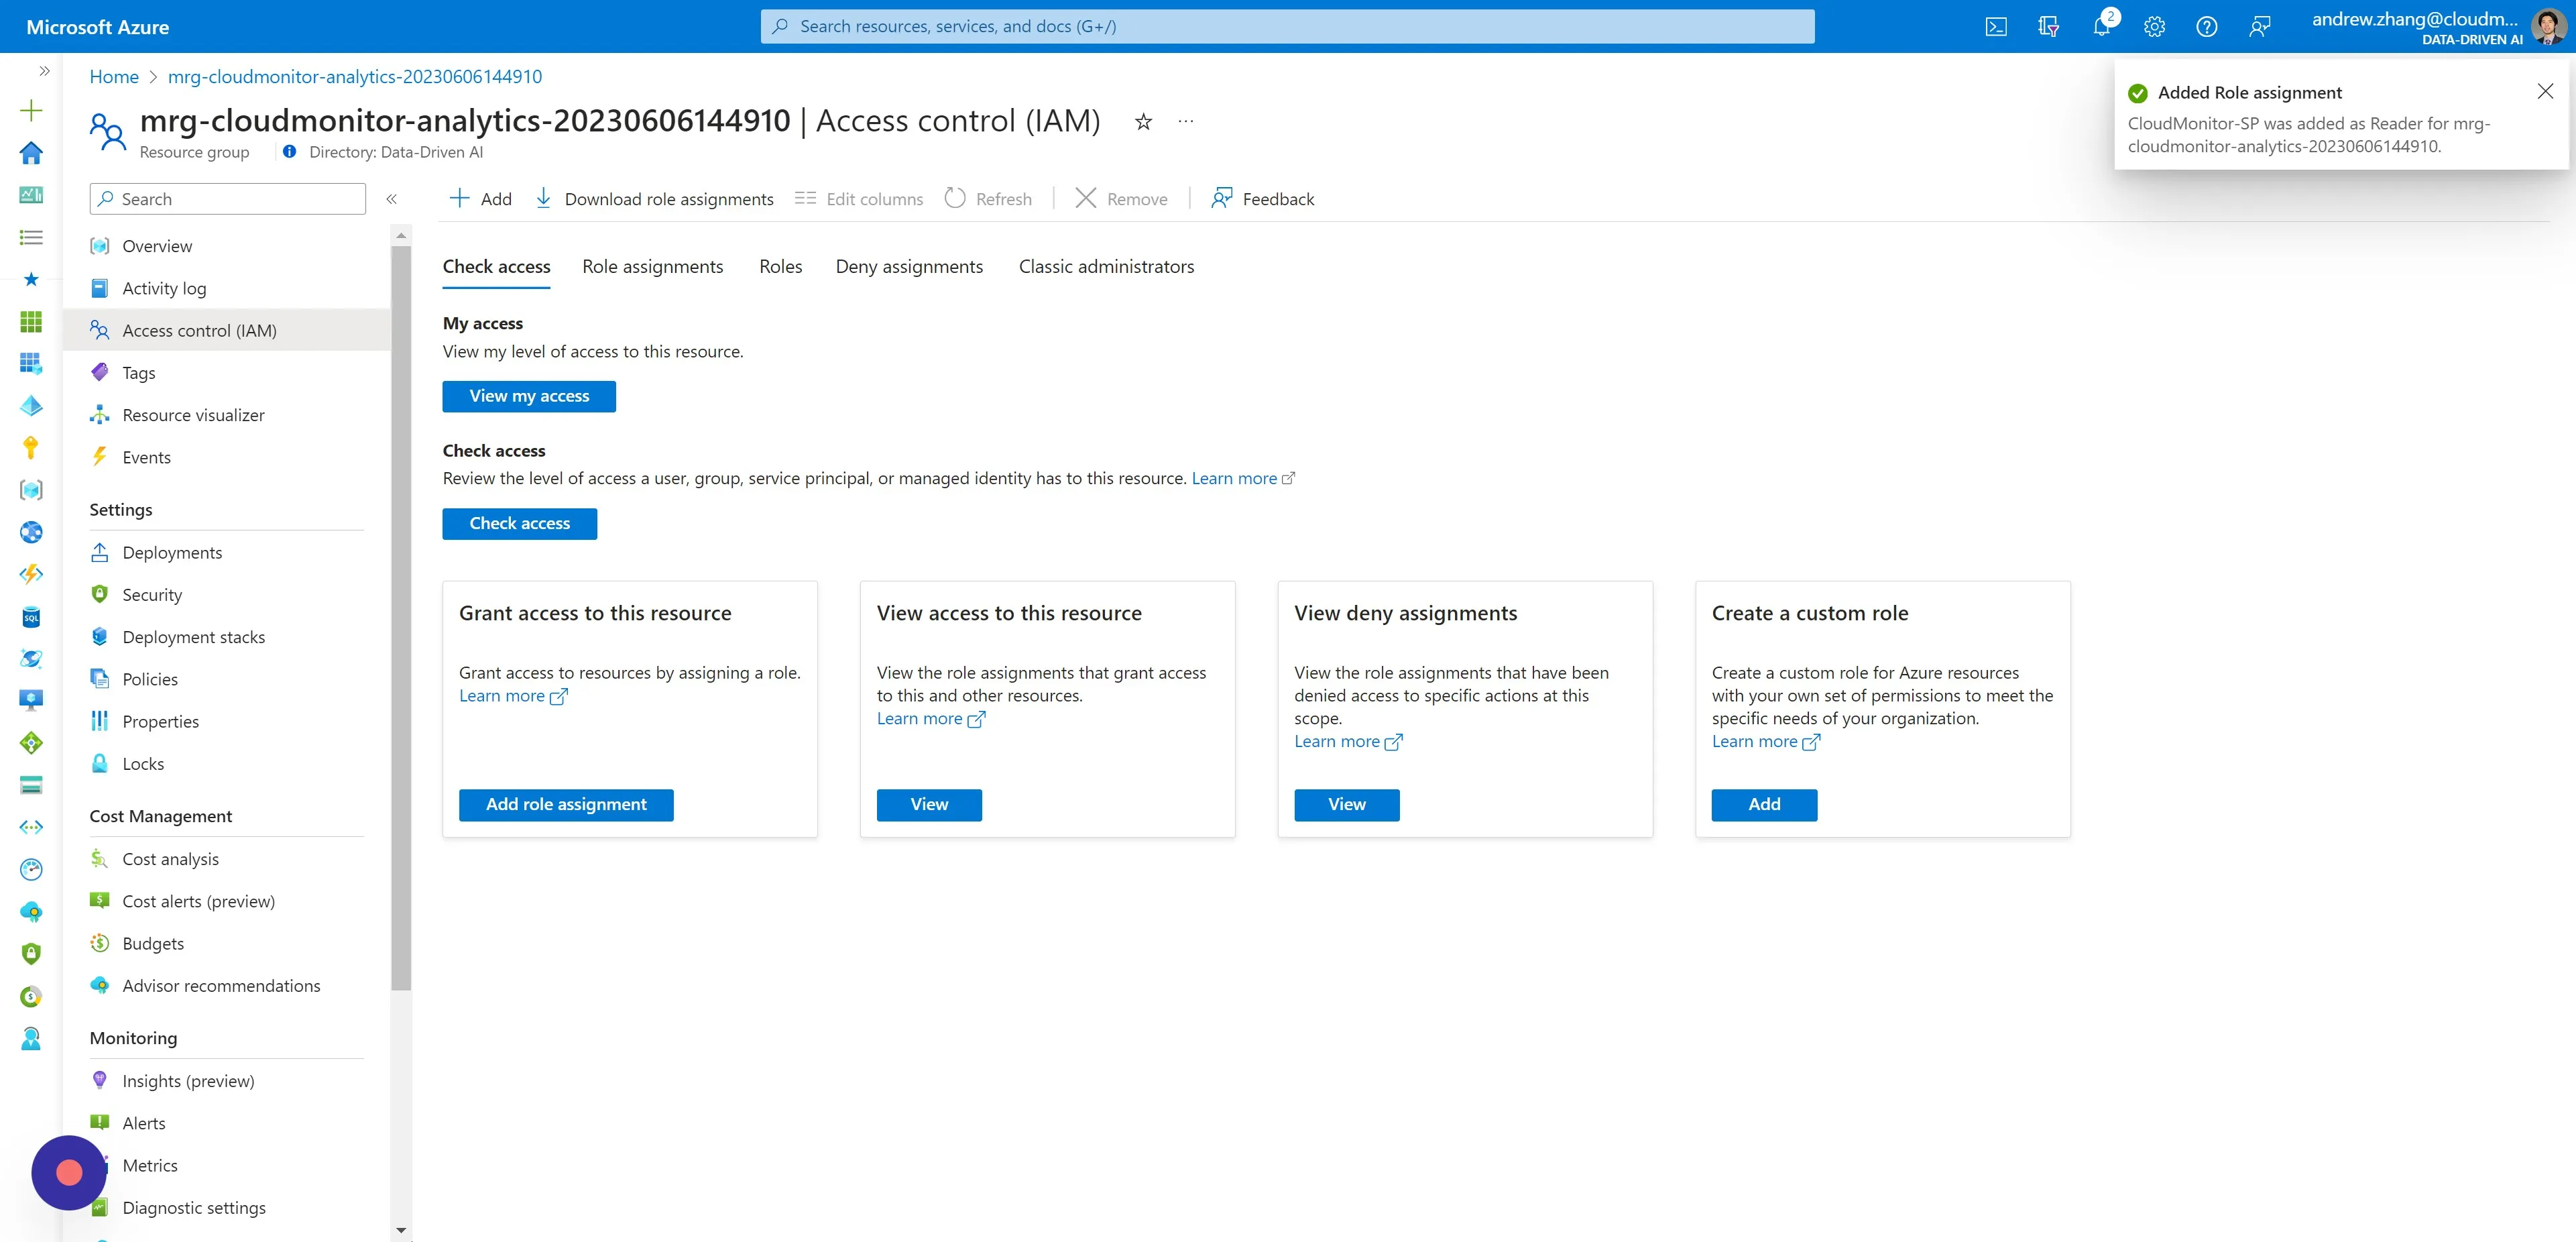
Task: Open Function App lightning icon in sidebar
Action: pyautogui.click(x=31, y=574)
